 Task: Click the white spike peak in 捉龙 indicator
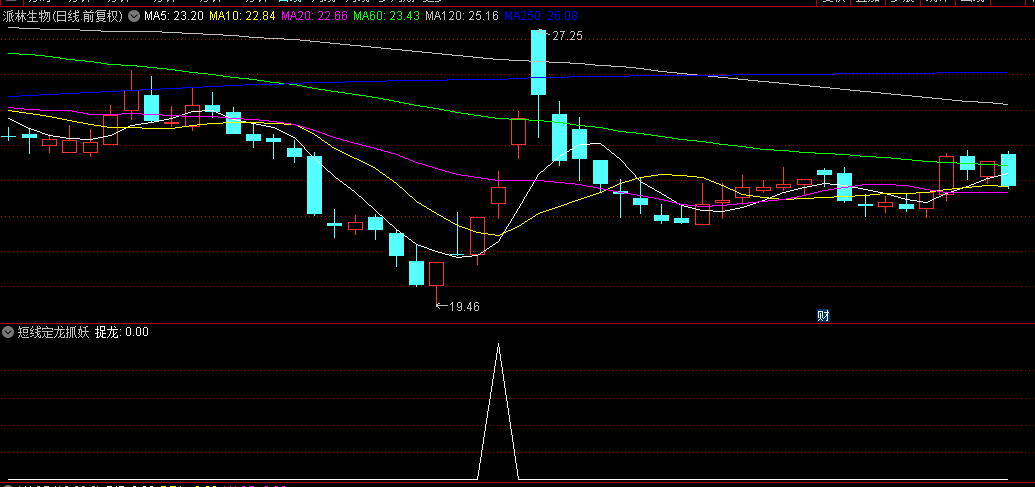coord(498,345)
